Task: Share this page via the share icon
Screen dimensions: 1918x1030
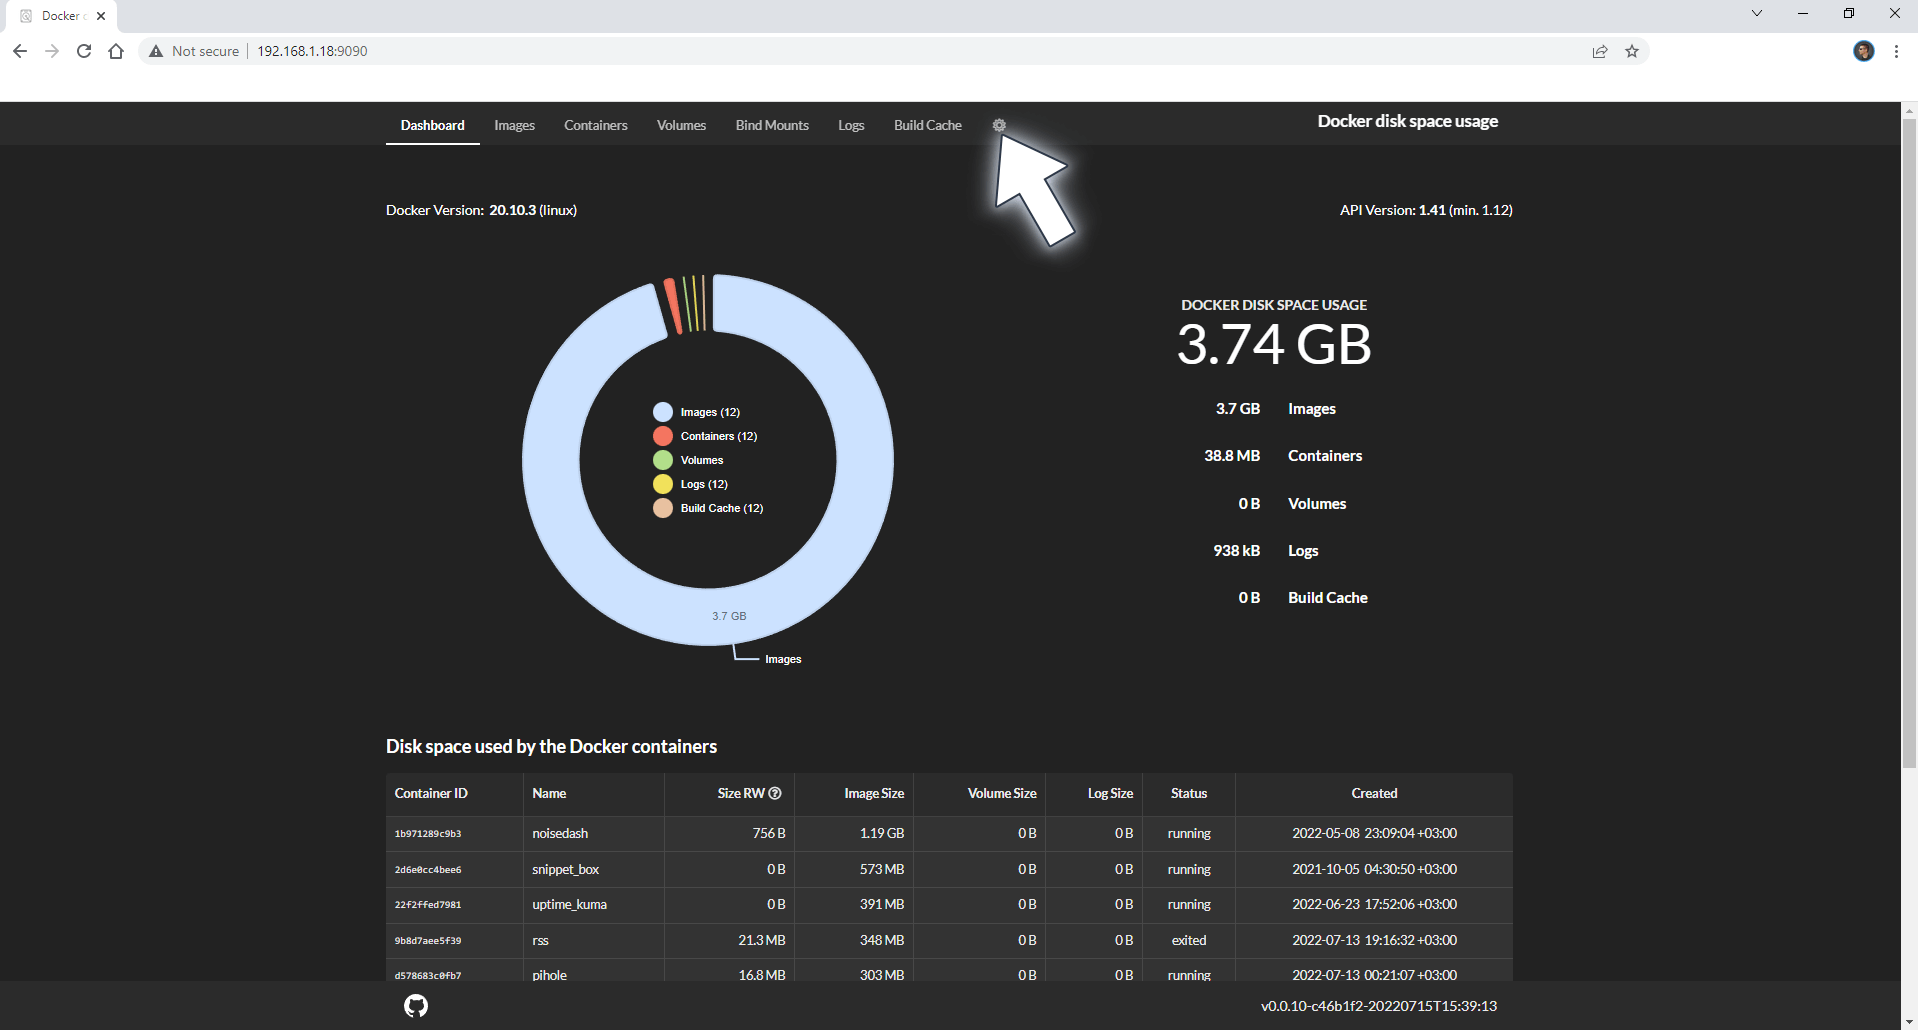Action: pos(1600,51)
